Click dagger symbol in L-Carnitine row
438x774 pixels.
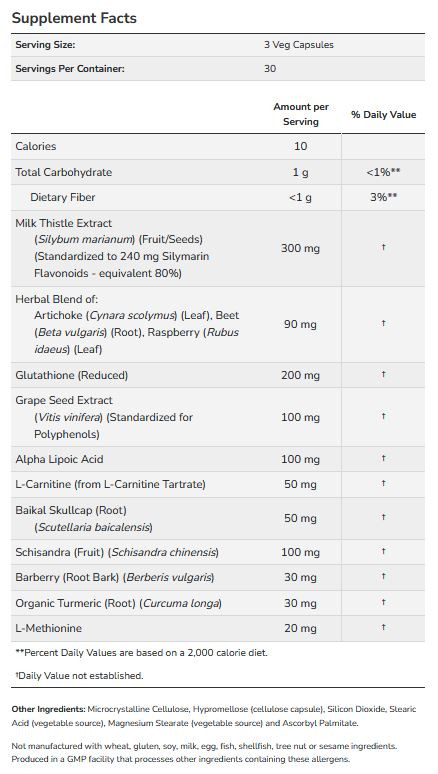[383, 483]
